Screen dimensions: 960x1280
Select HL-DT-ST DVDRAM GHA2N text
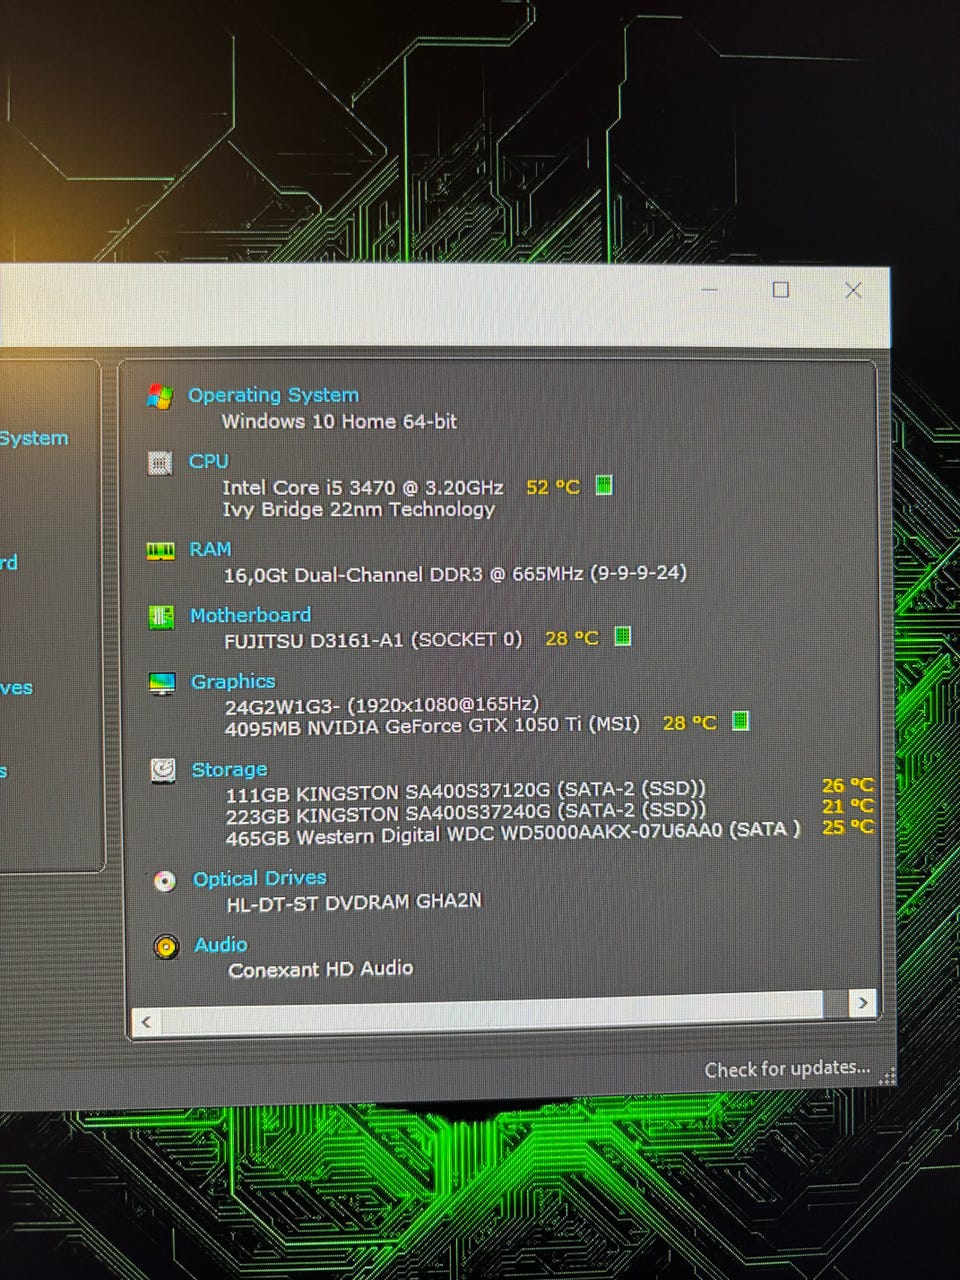click(354, 901)
